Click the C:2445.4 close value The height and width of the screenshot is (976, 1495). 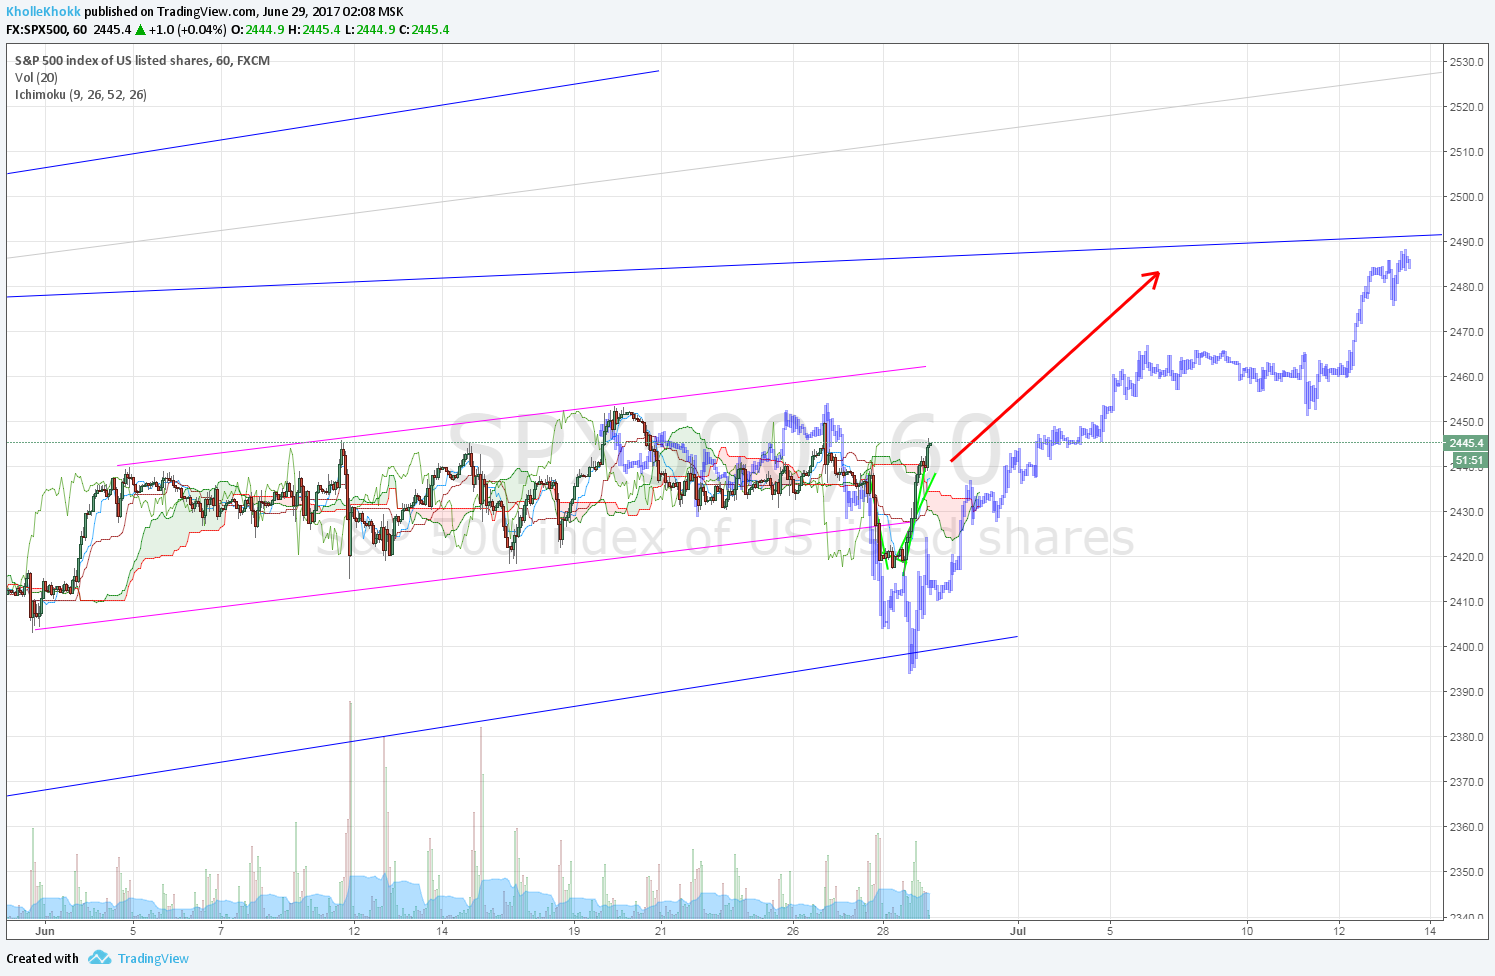(424, 30)
